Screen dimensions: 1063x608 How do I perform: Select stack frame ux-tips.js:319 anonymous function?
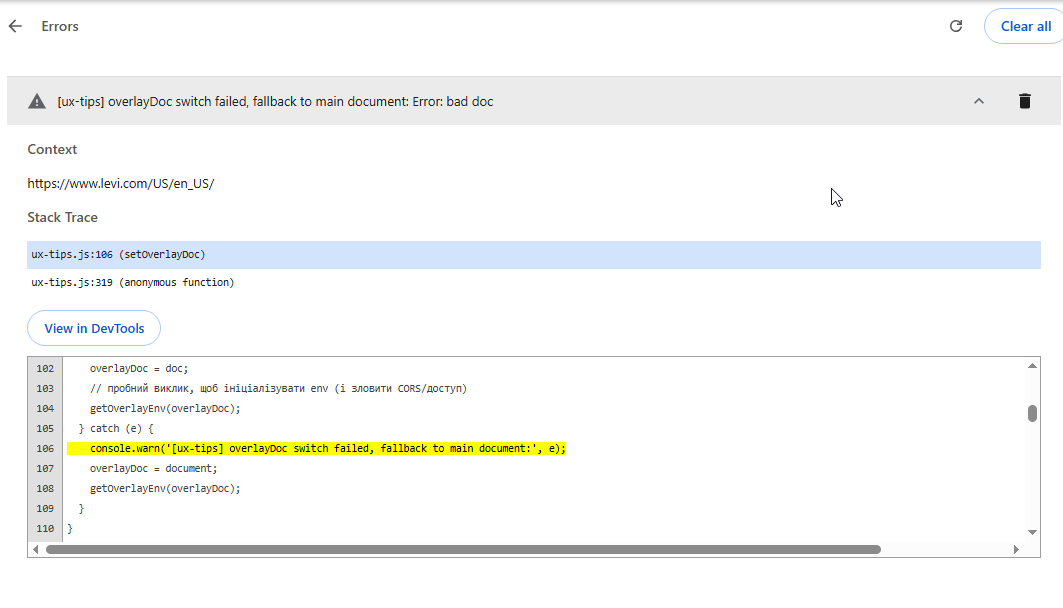[534, 283]
